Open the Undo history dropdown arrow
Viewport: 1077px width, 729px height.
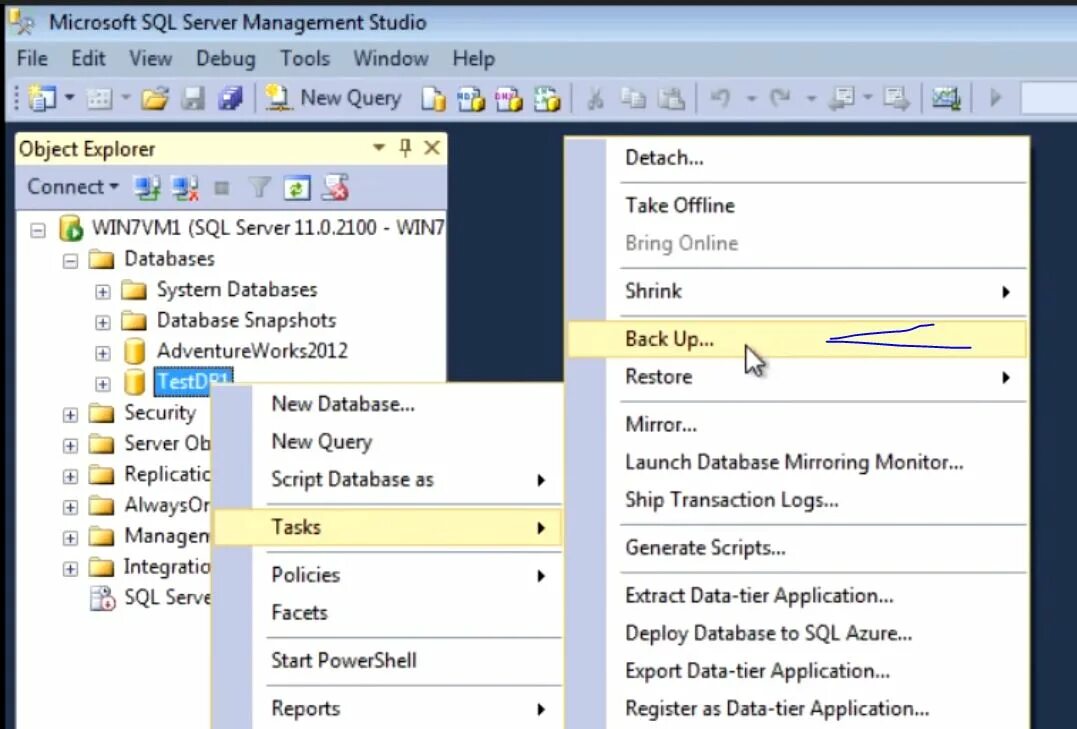point(751,99)
